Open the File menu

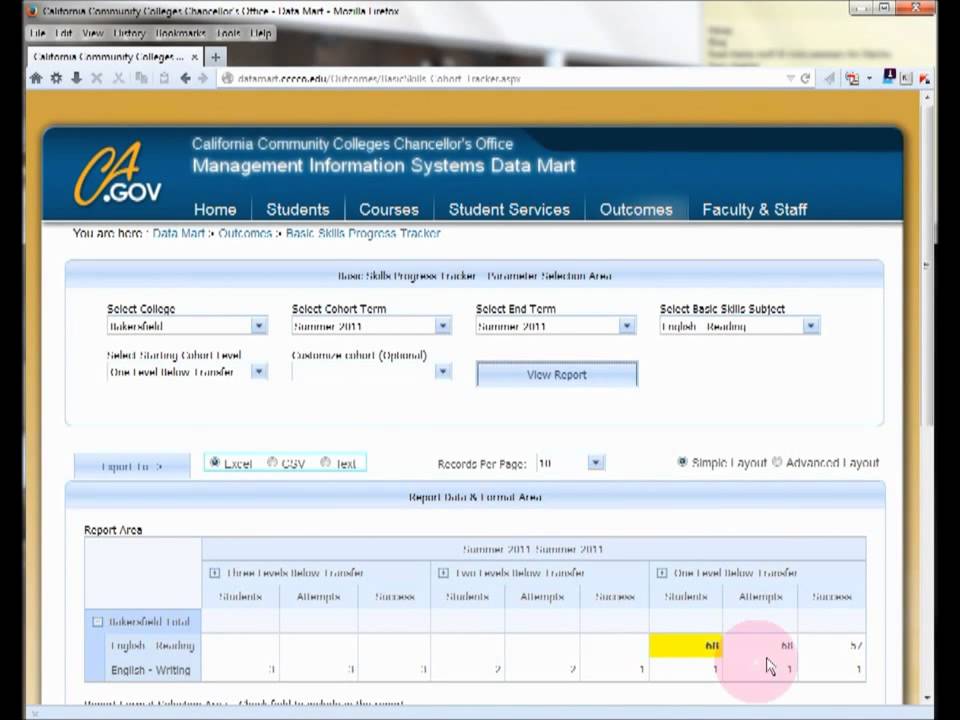[37, 33]
